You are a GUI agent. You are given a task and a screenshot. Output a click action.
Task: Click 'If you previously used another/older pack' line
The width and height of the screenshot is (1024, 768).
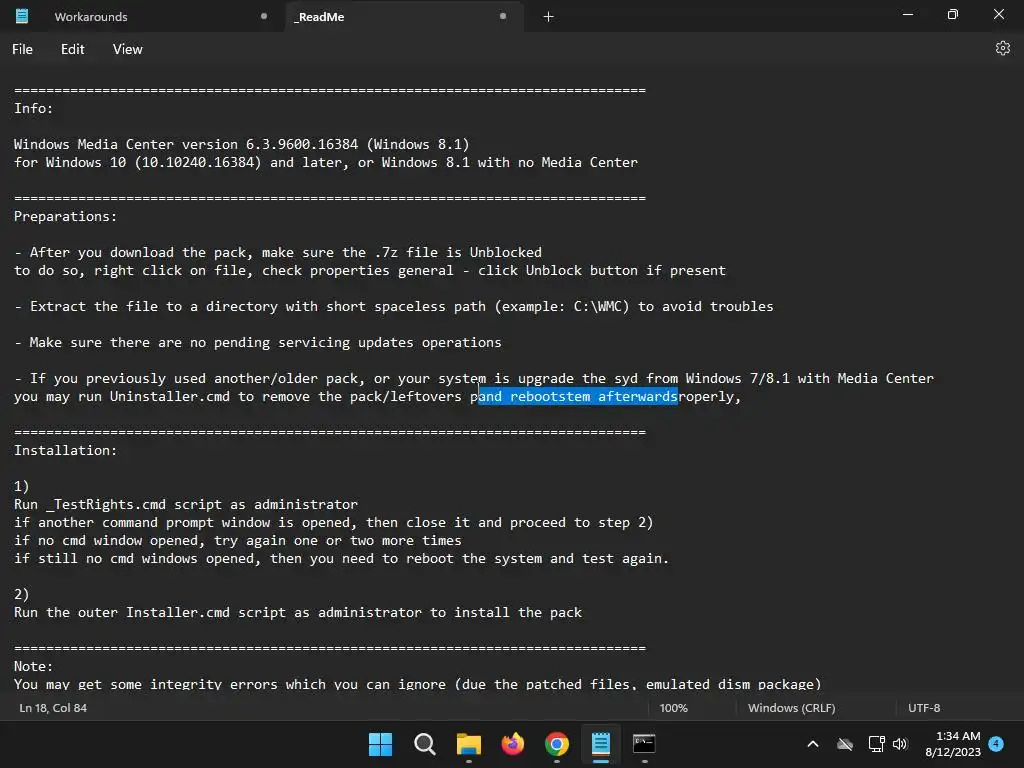point(474,379)
